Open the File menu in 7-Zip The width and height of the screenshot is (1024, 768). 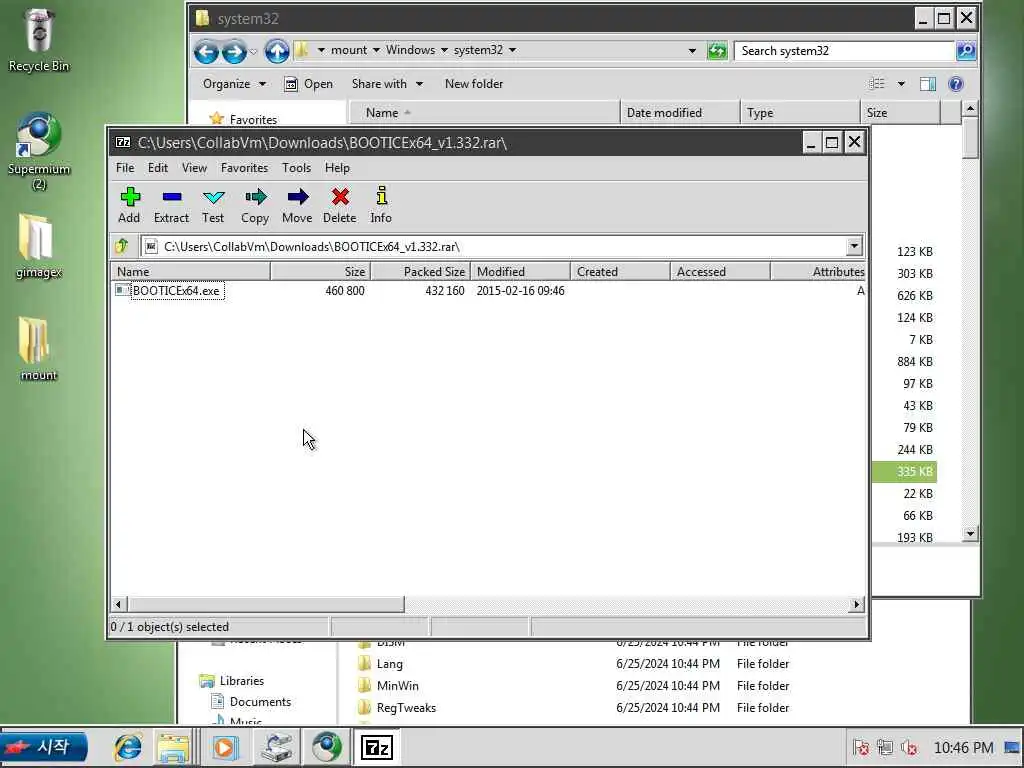[125, 168]
